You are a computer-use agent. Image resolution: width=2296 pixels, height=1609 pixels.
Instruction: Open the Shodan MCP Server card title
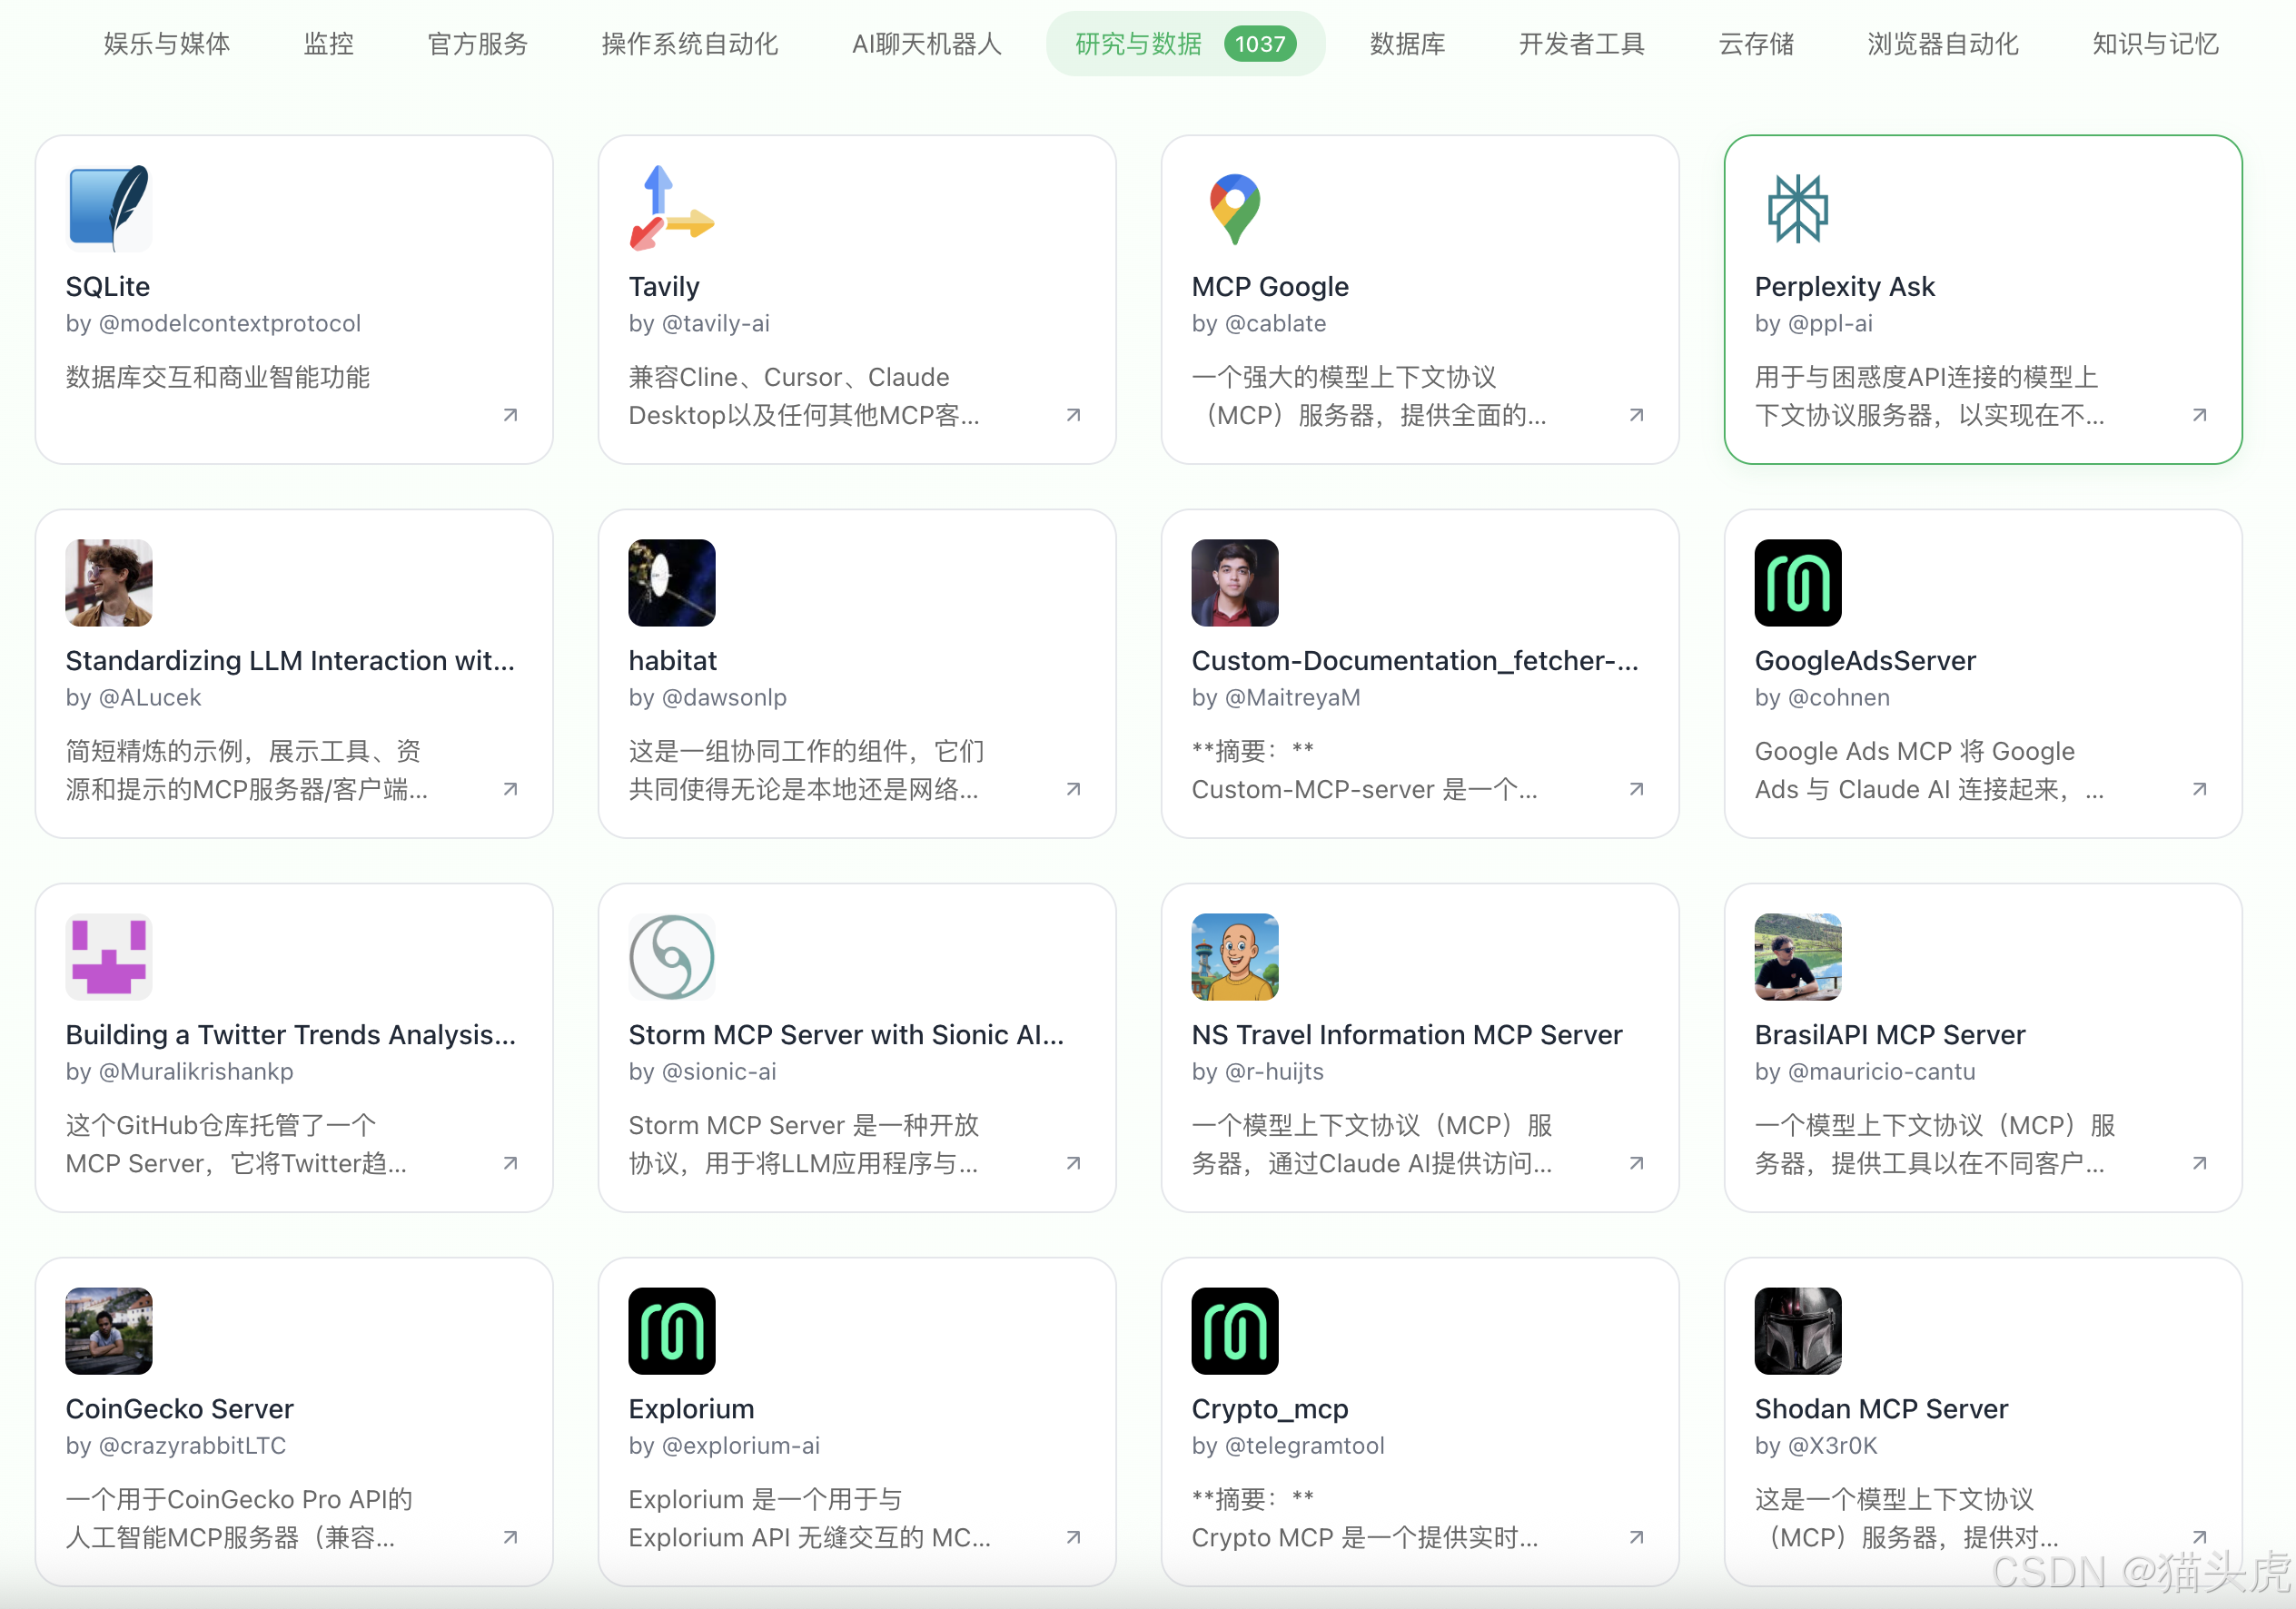click(x=1881, y=1409)
